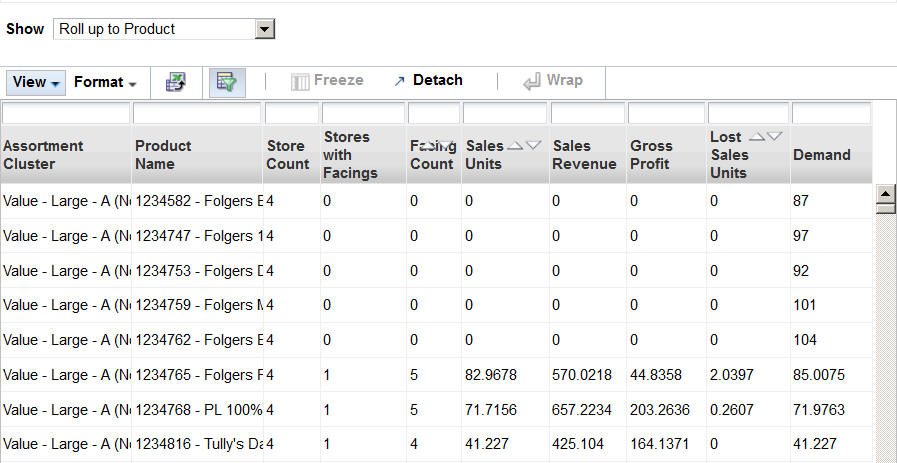897x463 pixels.
Task: Click Sales Revenue value 657.2234
Action: click(x=582, y=410)
